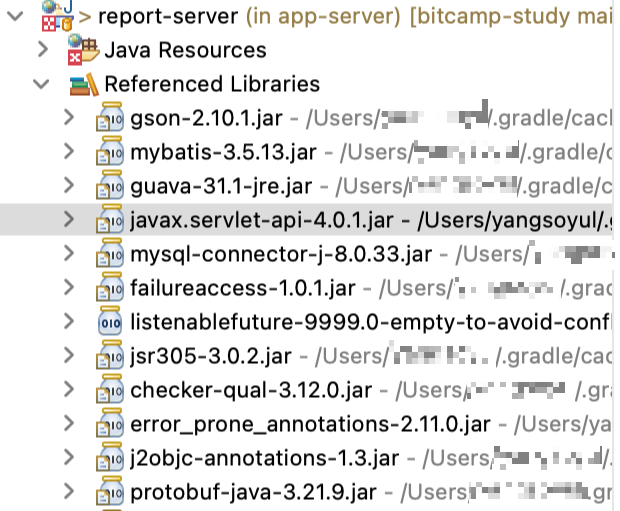The width and height of the screenshot is (620, 511).
Task: Click the guava-31.1-jre.jar jar icon
Action: tap(110, 185)
